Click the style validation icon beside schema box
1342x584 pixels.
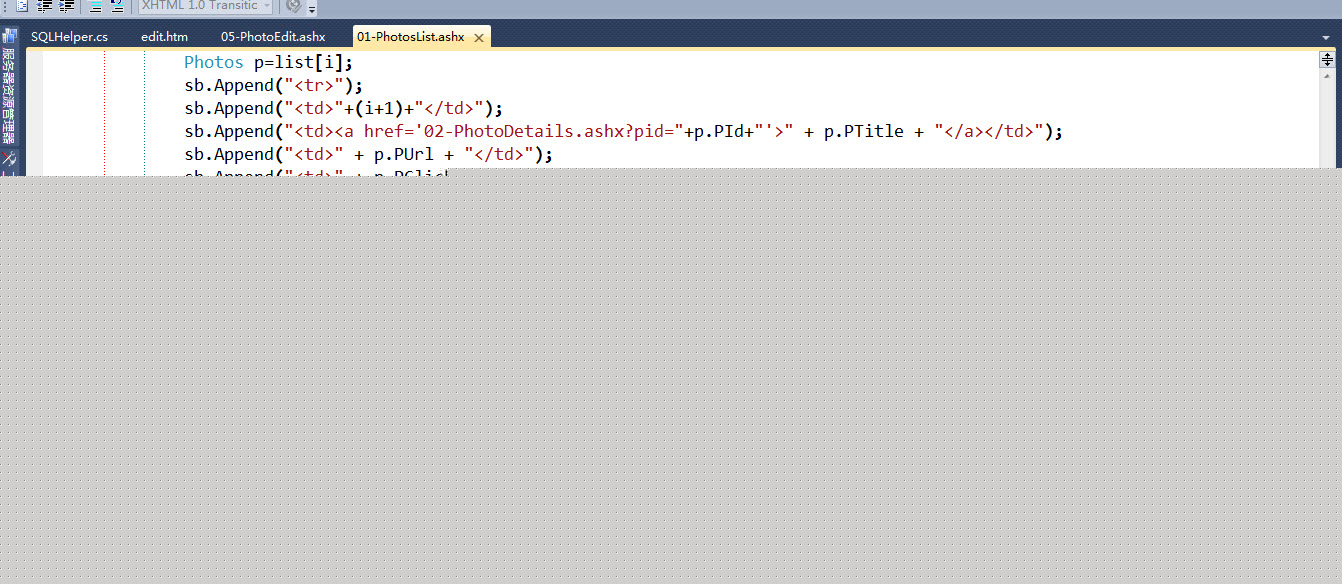coord(293,6)
